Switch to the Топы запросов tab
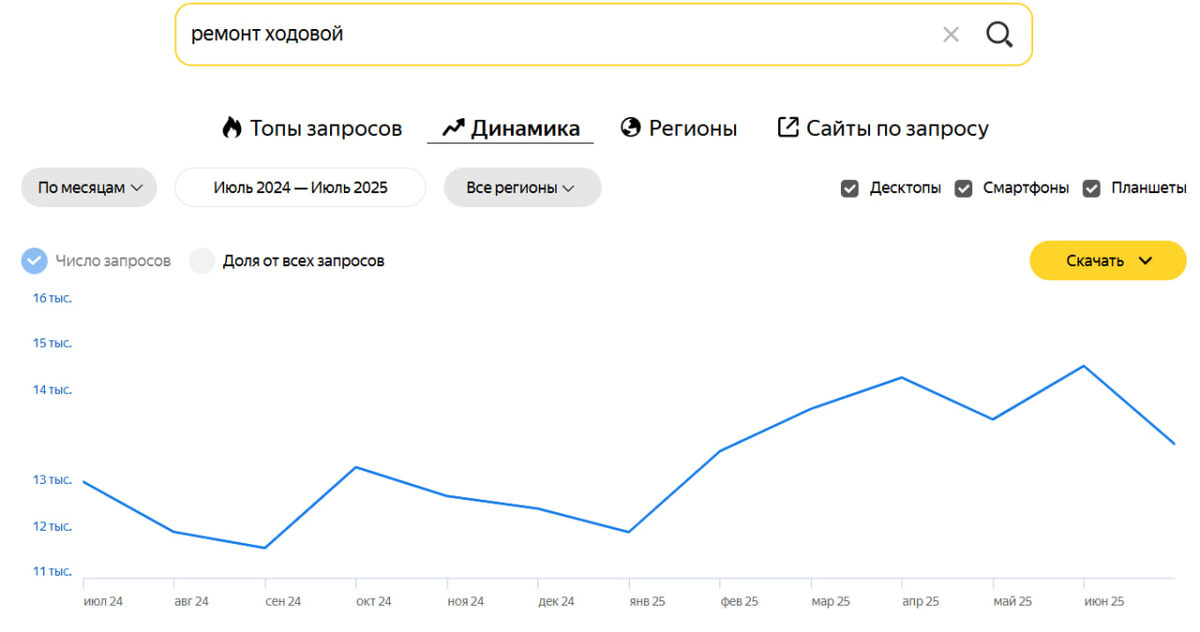 pyautogui.click(x=325, y=128)
